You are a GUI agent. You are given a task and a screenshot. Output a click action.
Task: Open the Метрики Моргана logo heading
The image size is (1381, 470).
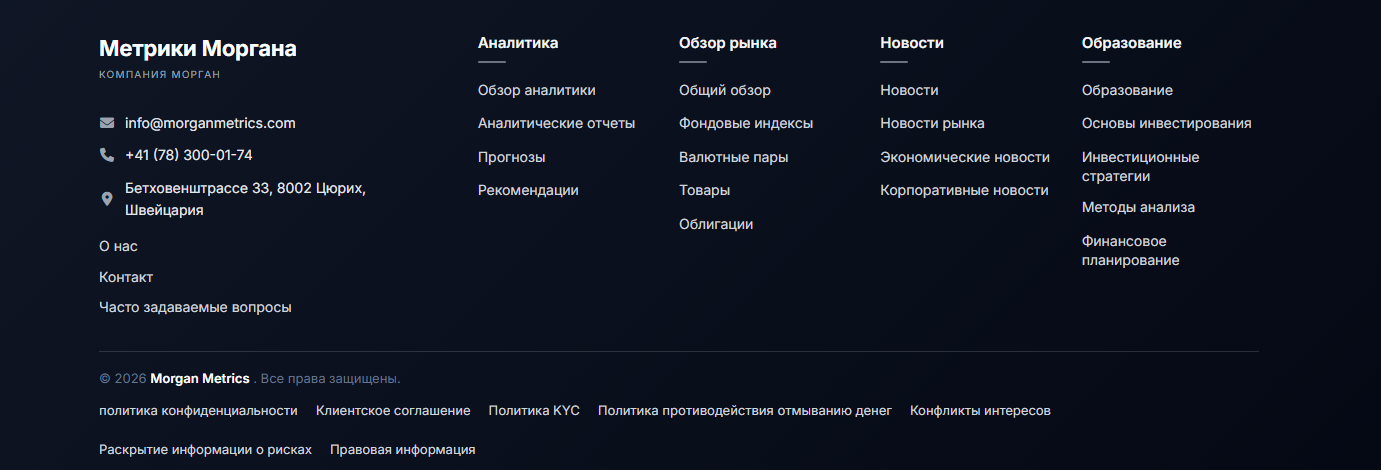(198, 49)
